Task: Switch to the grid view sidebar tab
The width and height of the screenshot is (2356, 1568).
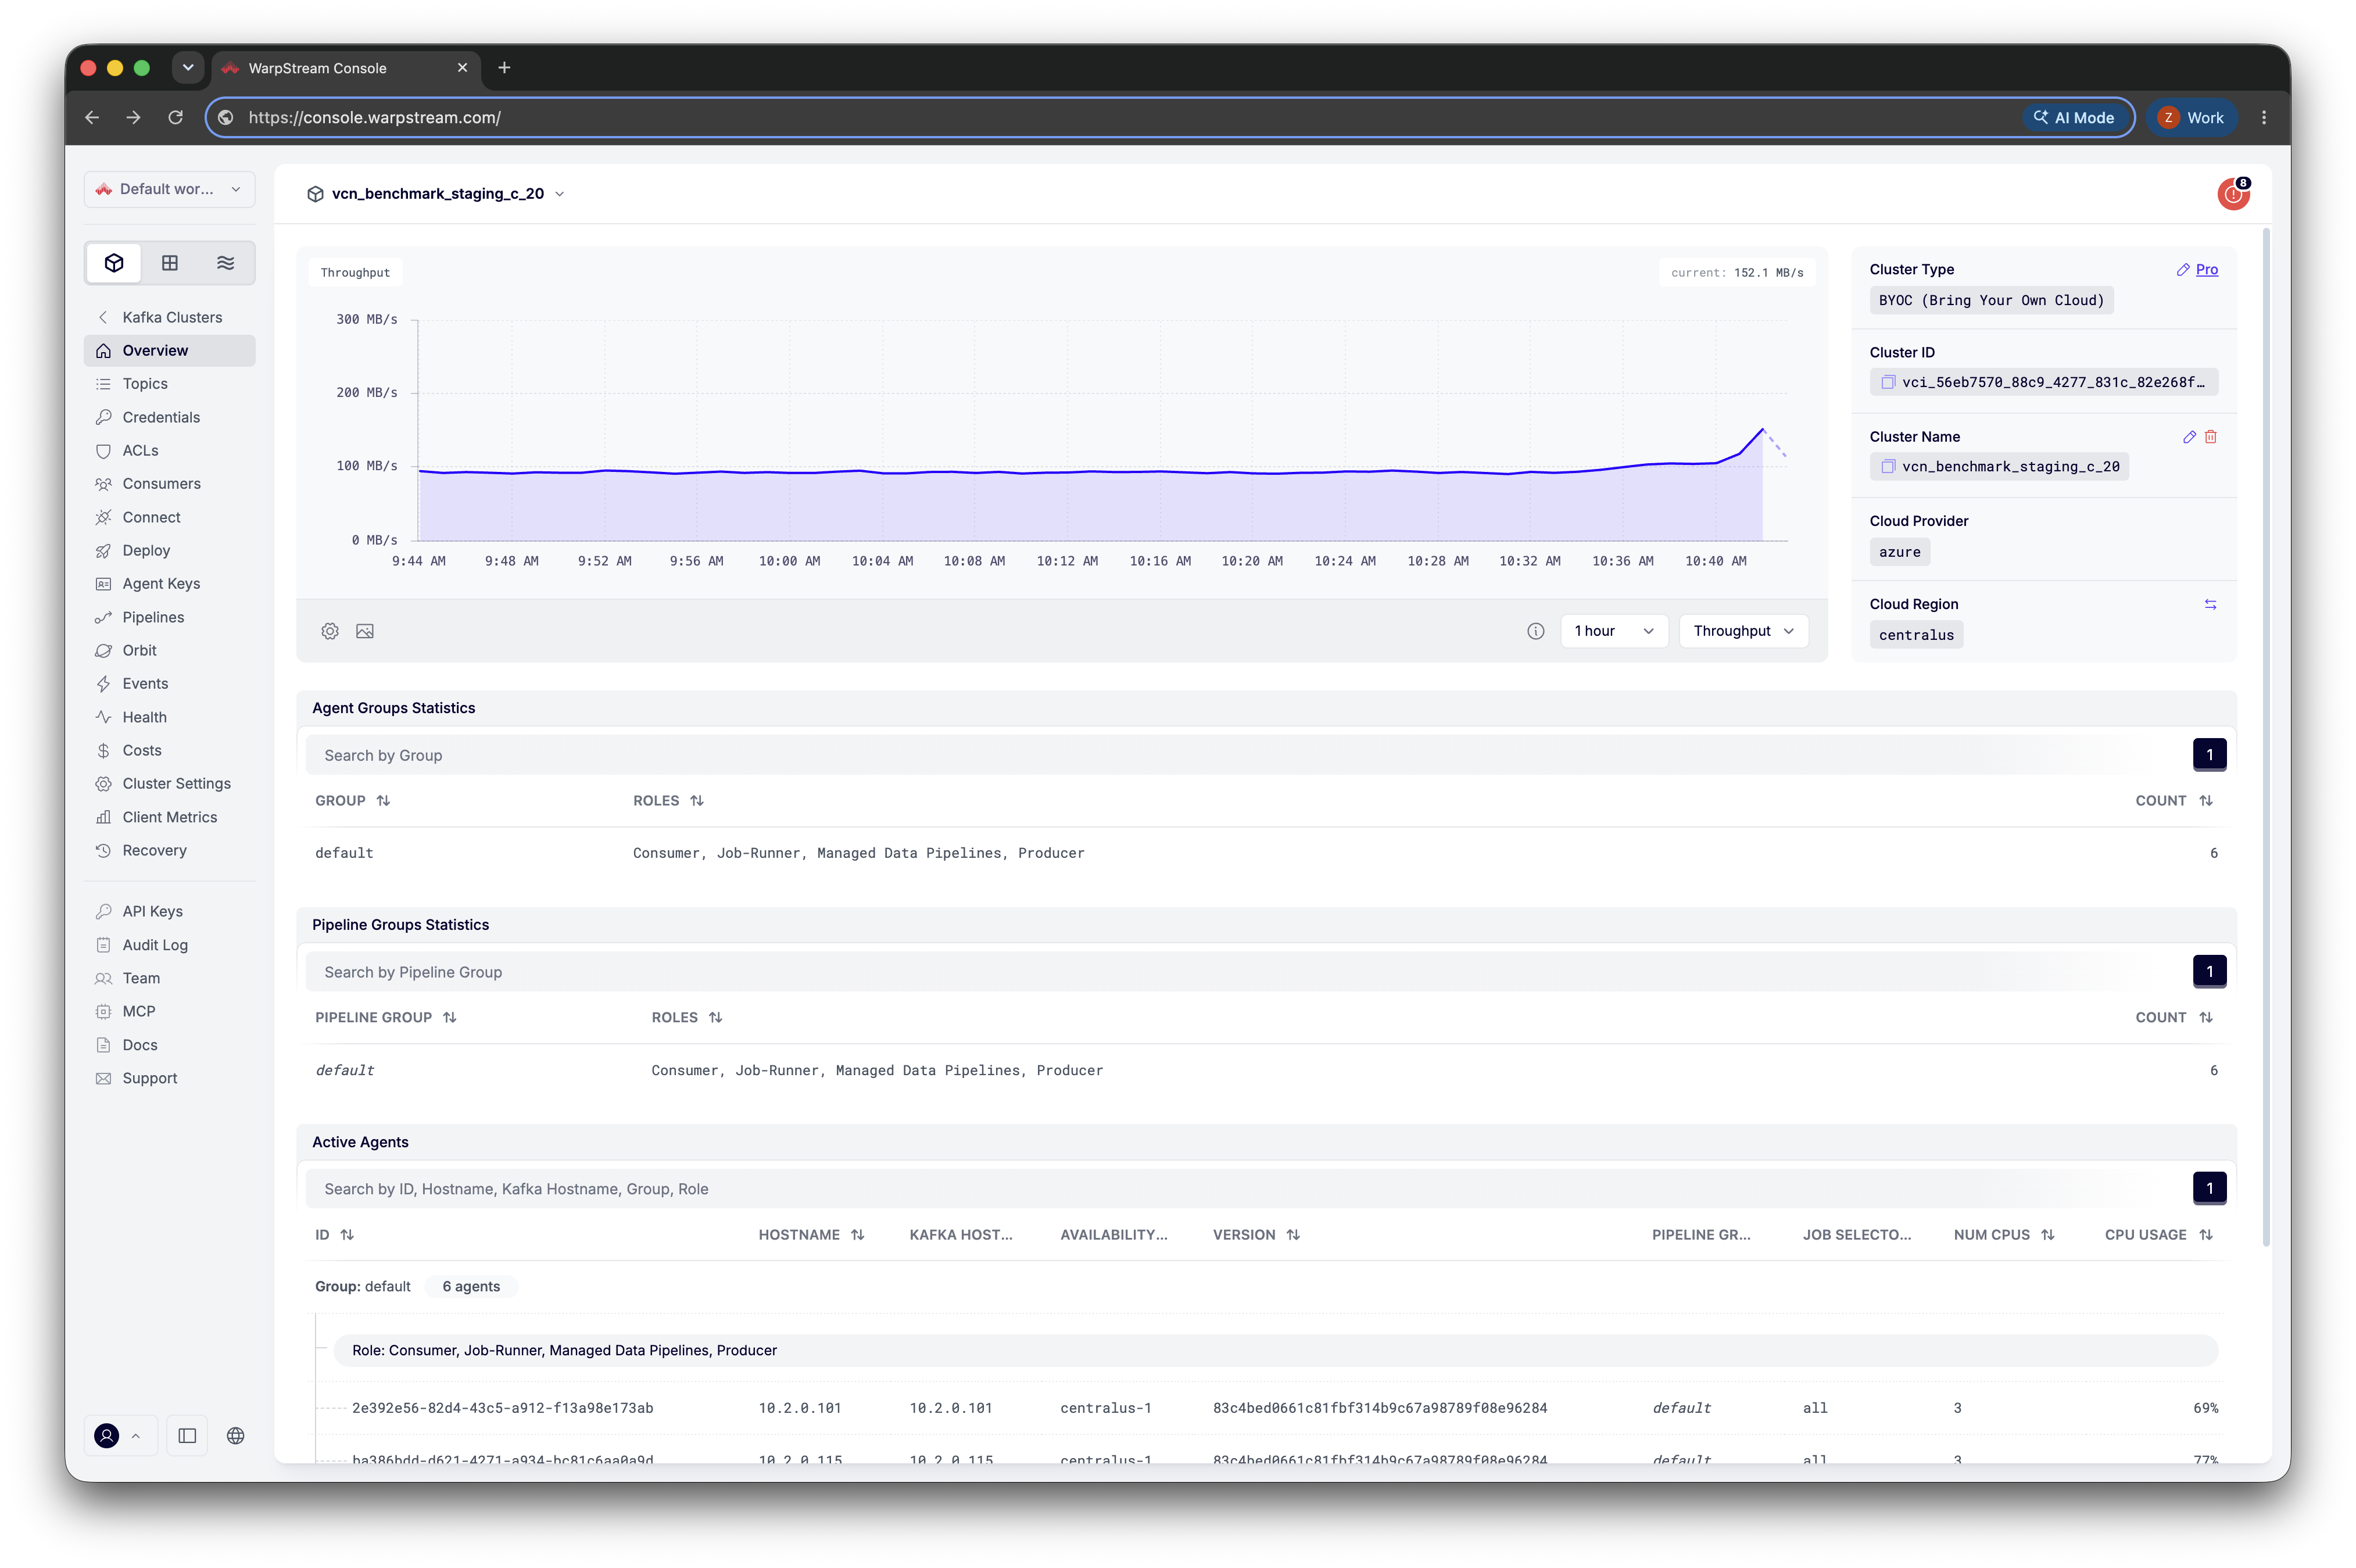Action: (x=170, y=263)
